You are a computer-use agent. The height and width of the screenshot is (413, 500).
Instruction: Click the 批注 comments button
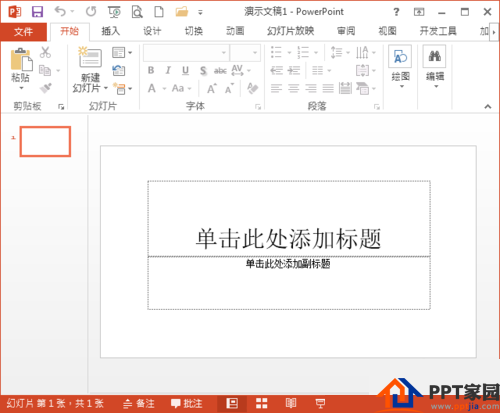tap(186, 404)
